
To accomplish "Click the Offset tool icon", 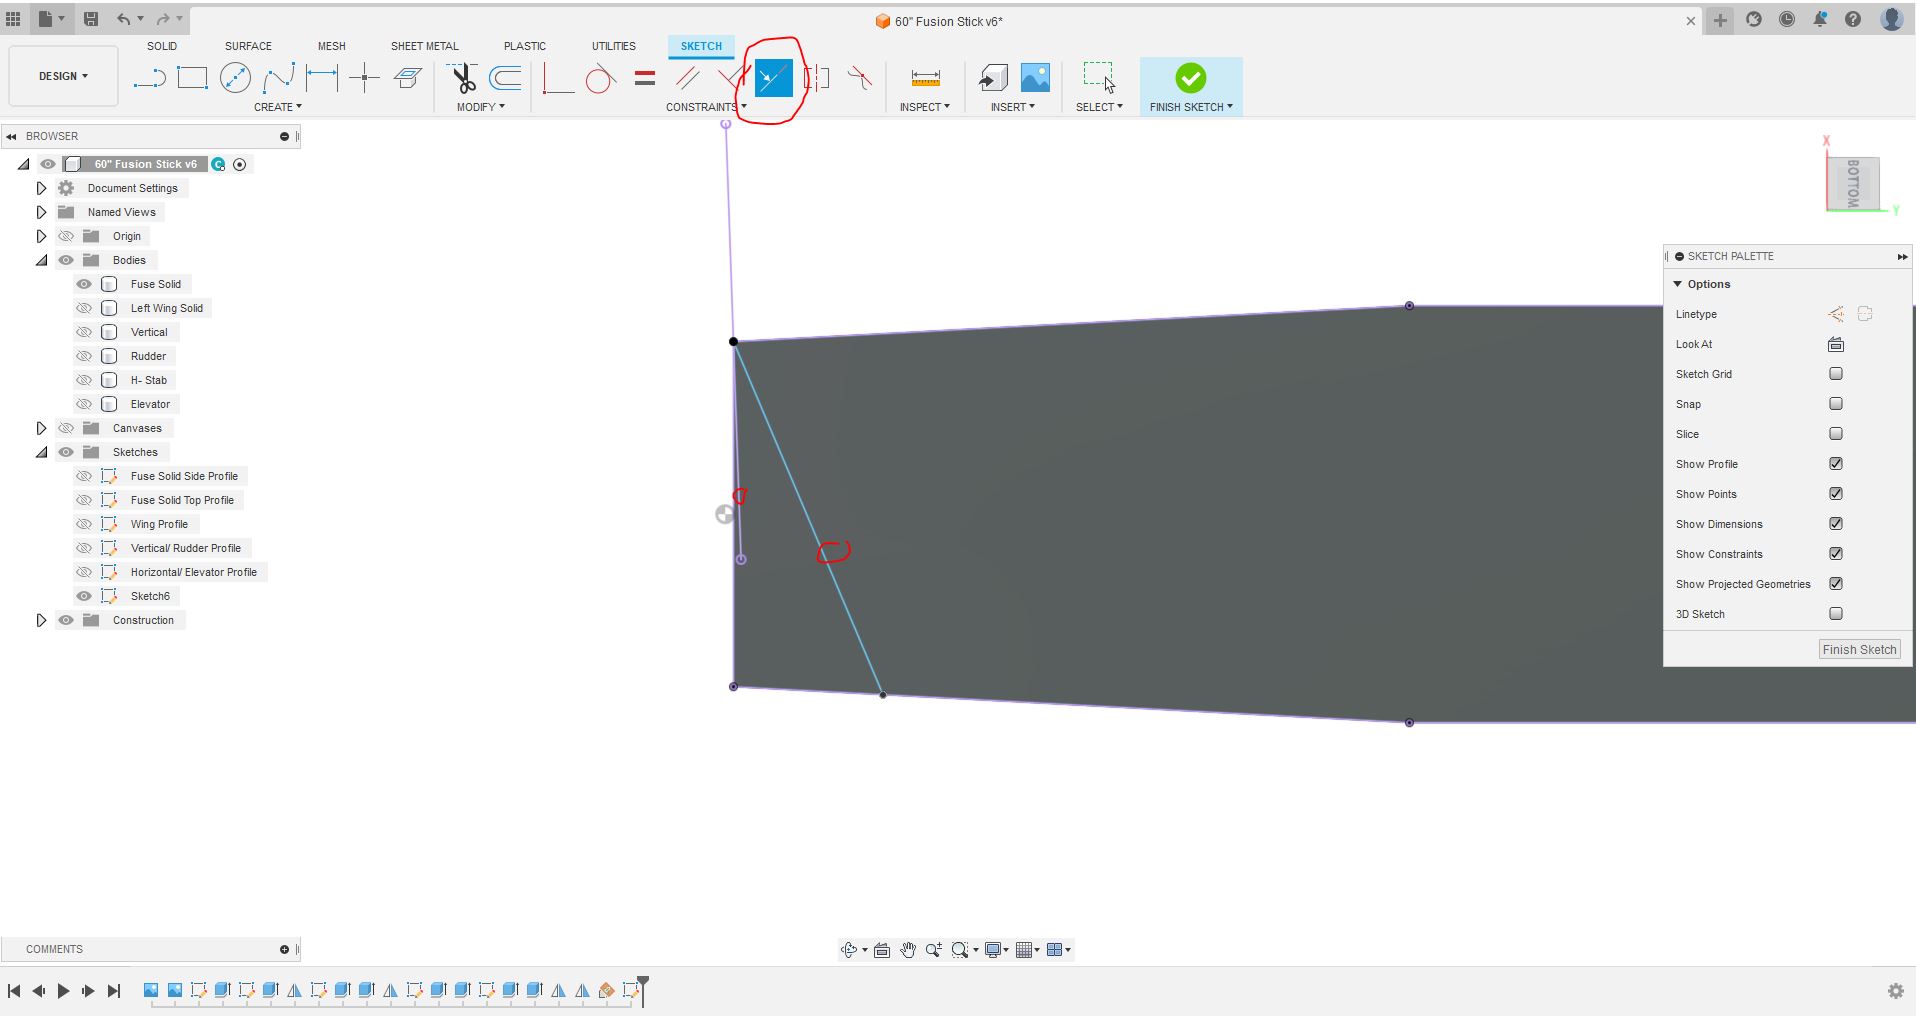I will tap(506, 78).
